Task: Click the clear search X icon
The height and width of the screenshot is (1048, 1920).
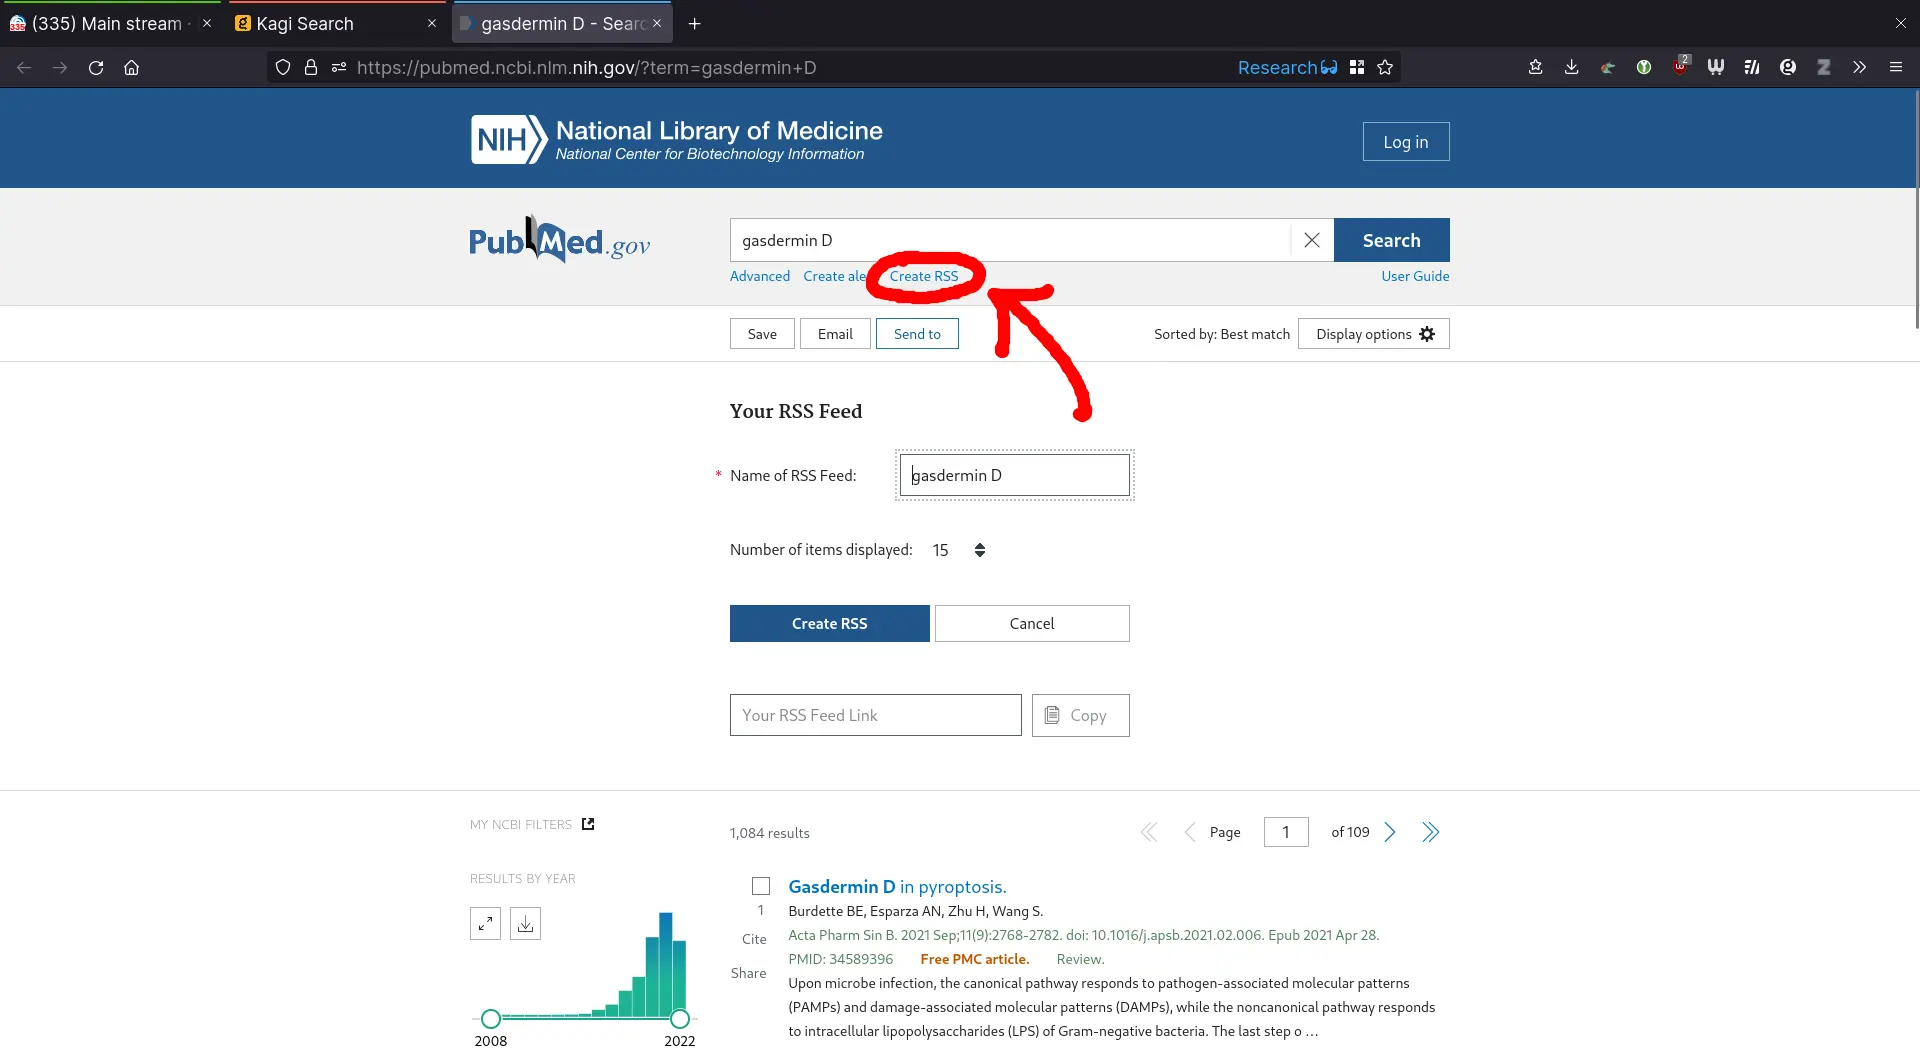Action: point(1311,240)
